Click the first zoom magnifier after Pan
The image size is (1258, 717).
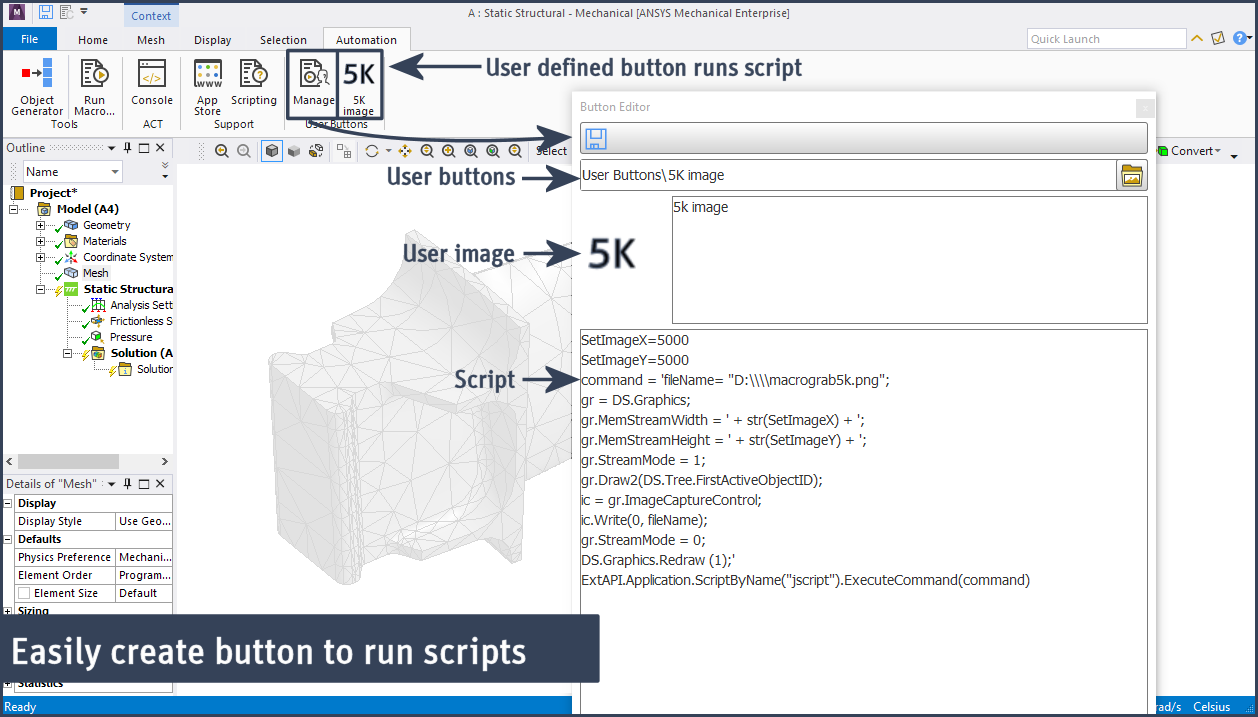(427, 151)
